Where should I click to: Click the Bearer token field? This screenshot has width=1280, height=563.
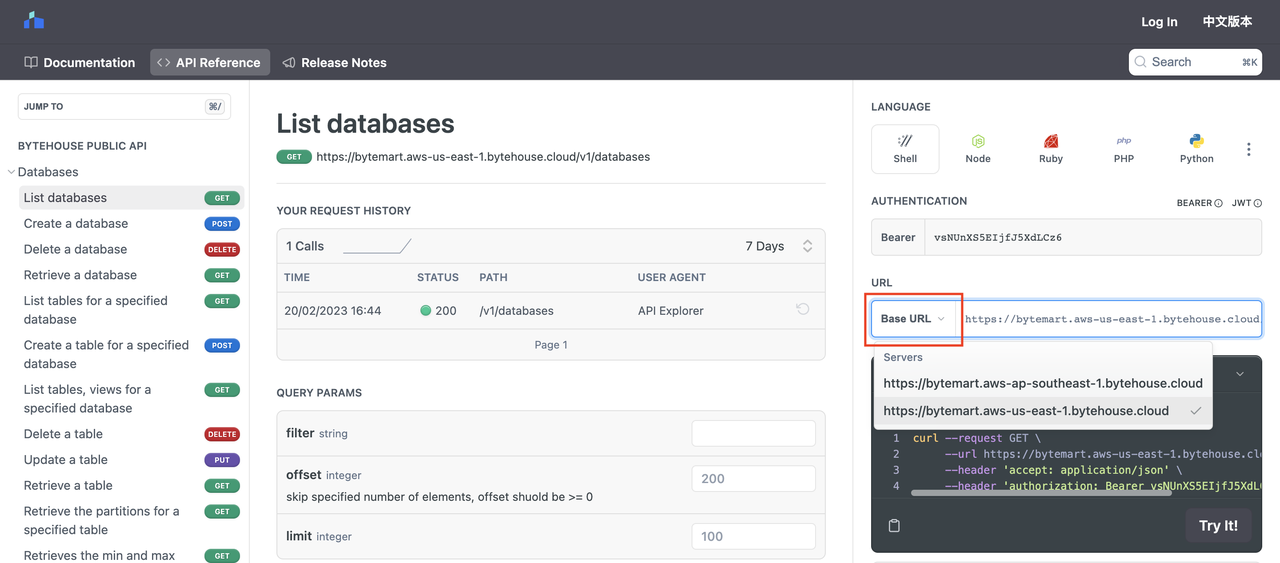(1093, 238)
